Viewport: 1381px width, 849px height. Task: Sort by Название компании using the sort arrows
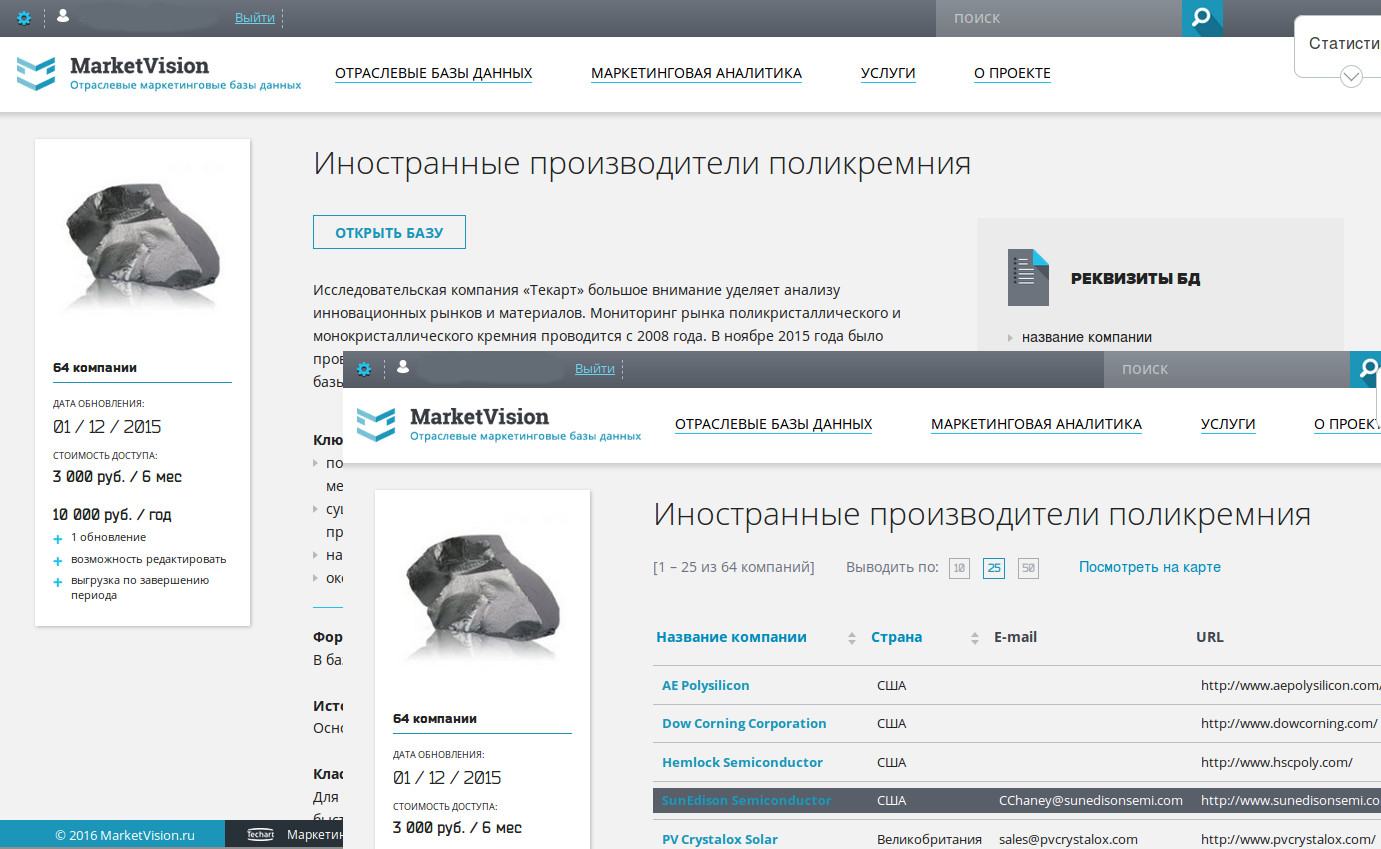coord(852,638)
